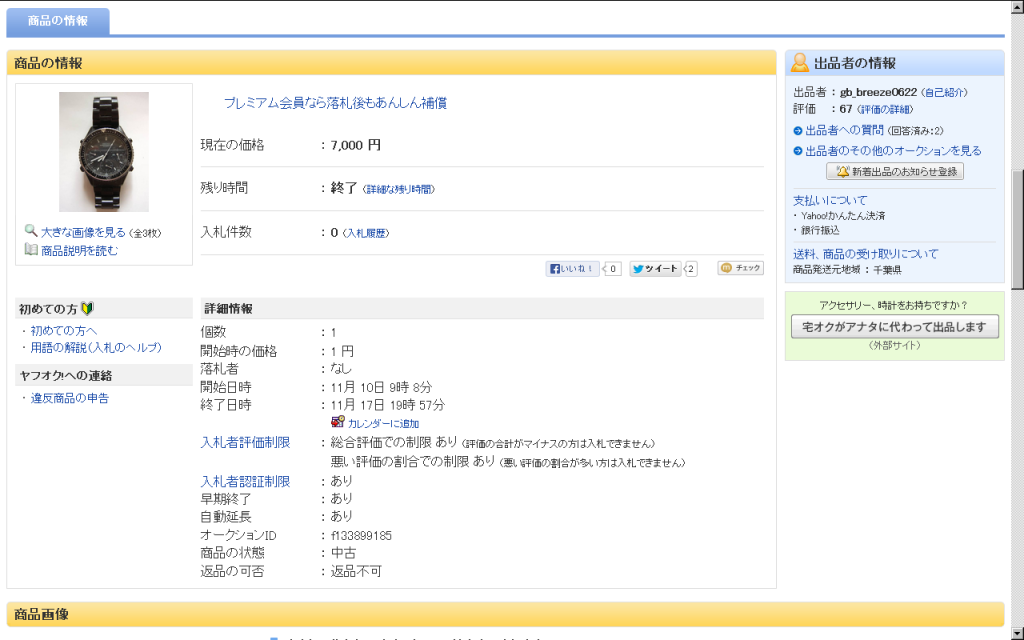Click the magnifier icon beside 大きな画像を見る

point(31,231)
